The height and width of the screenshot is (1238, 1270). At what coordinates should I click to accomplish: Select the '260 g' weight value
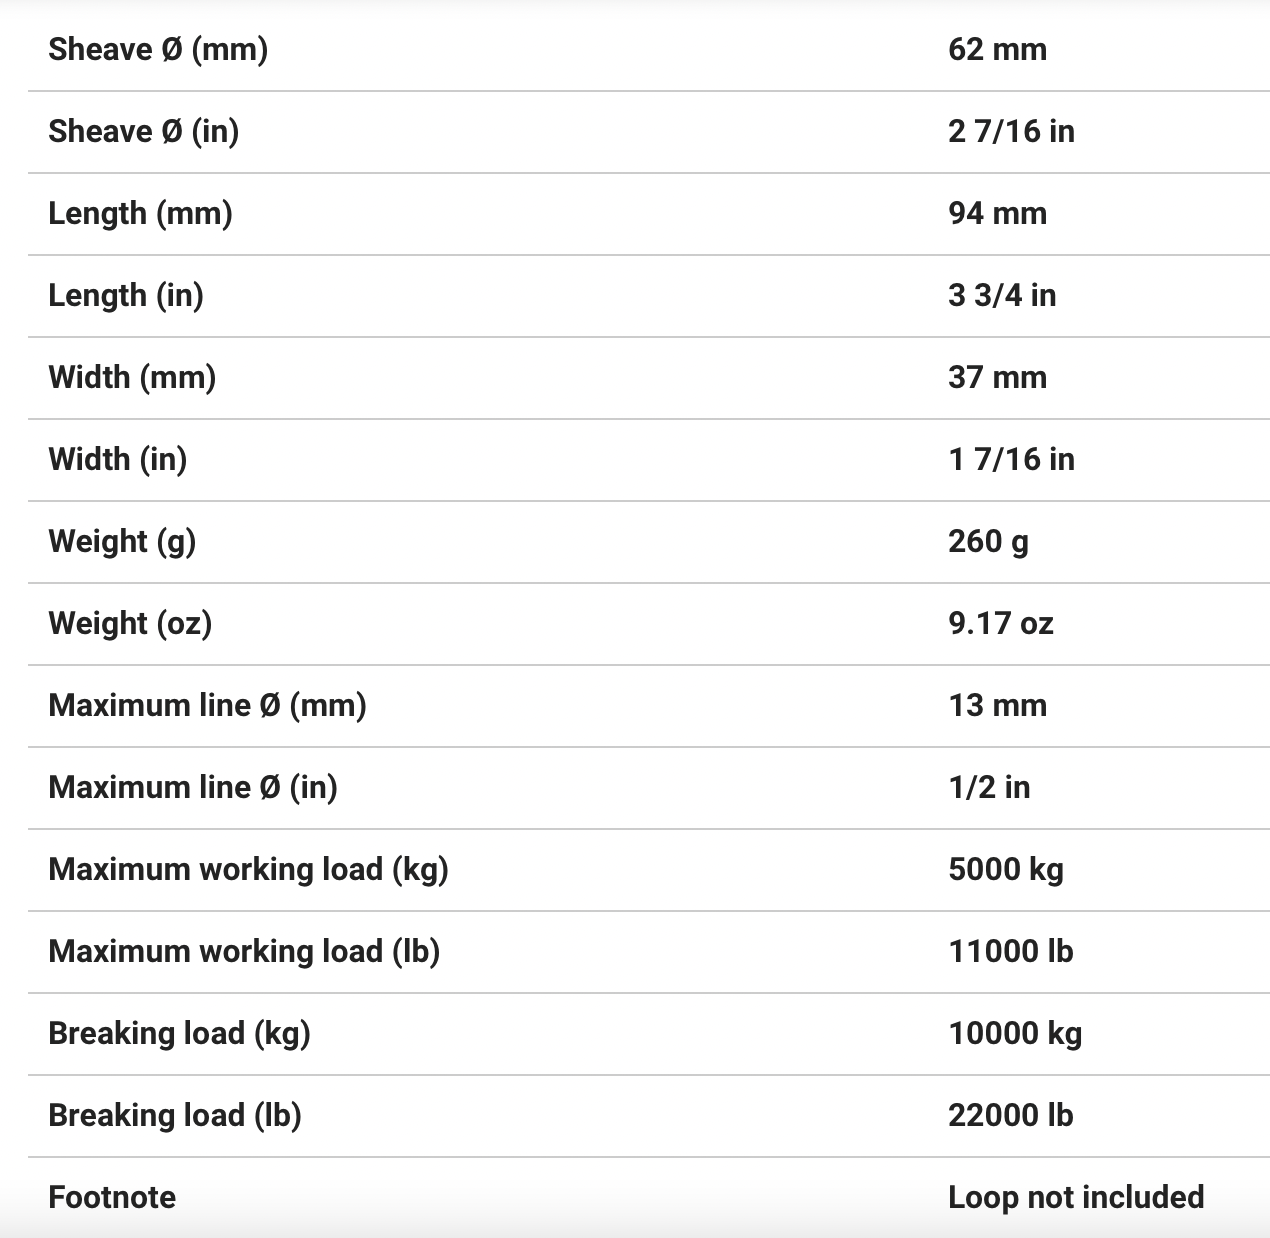(x=988, y=541)
